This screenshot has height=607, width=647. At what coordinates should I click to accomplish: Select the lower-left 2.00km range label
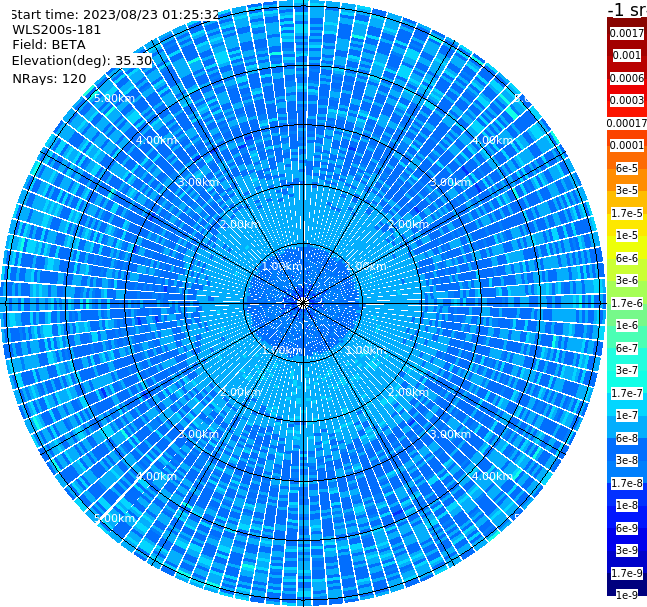(241, 392)
